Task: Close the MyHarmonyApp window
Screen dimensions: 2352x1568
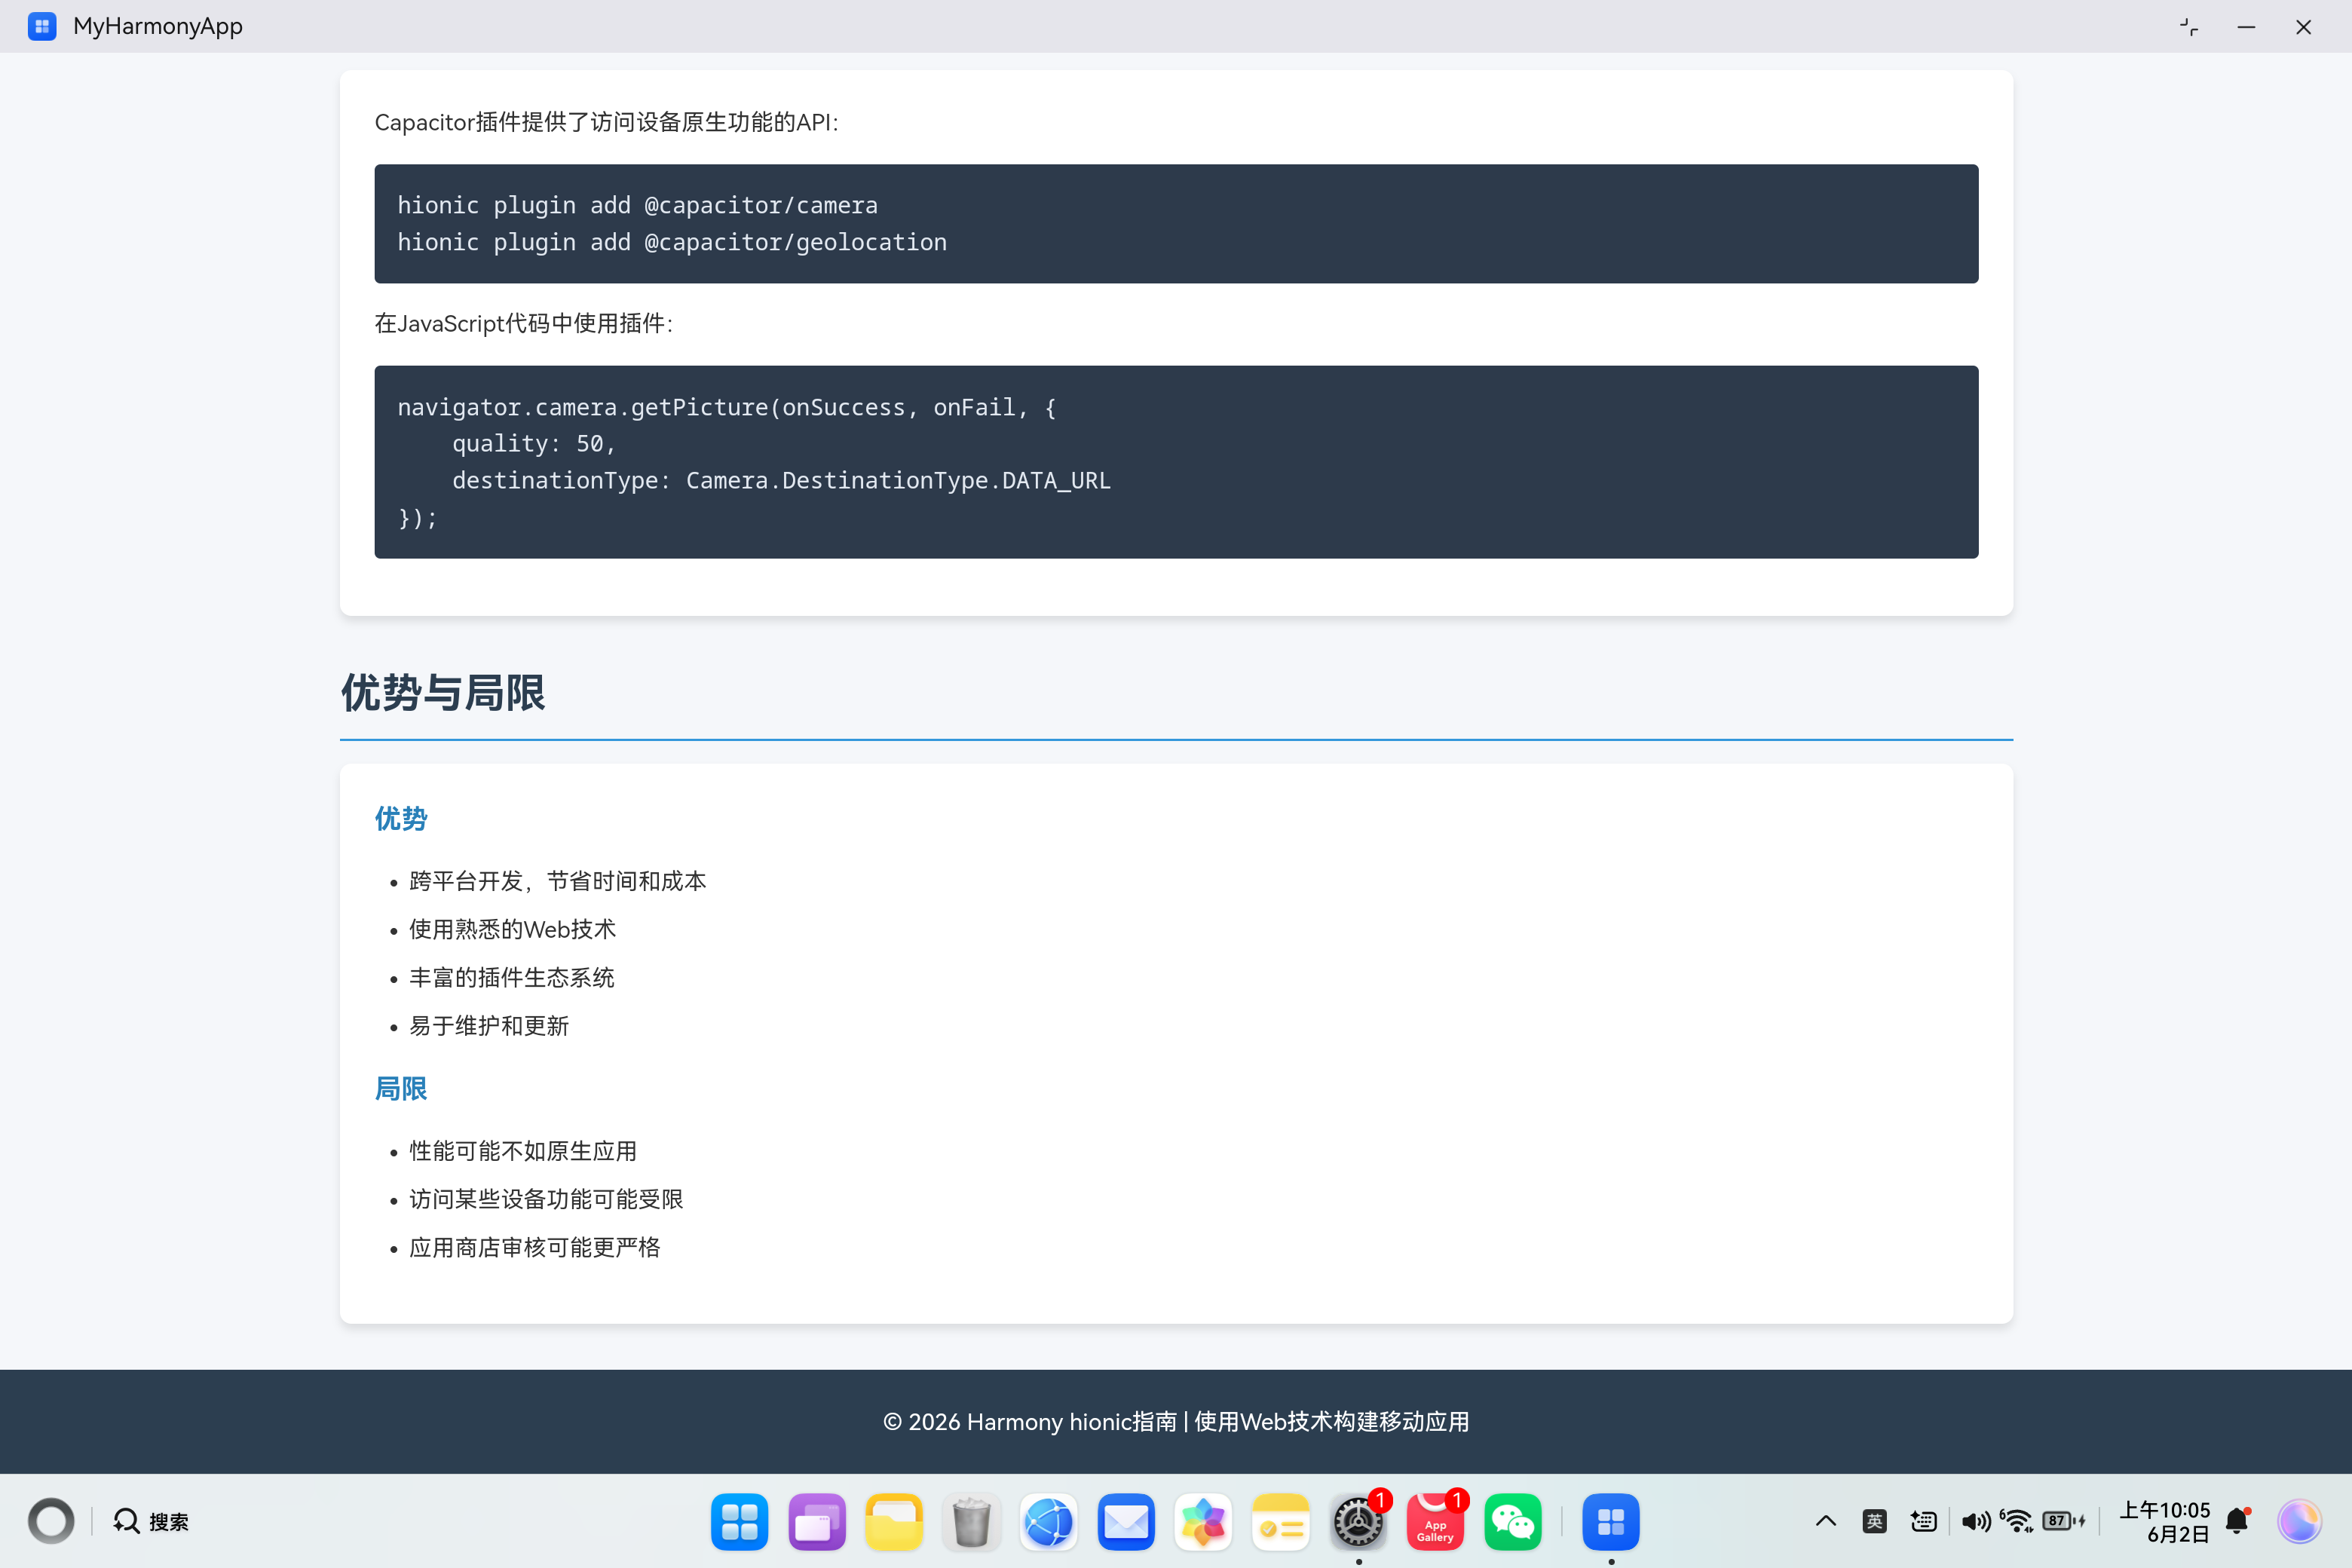Action: tap(2303, 27)
